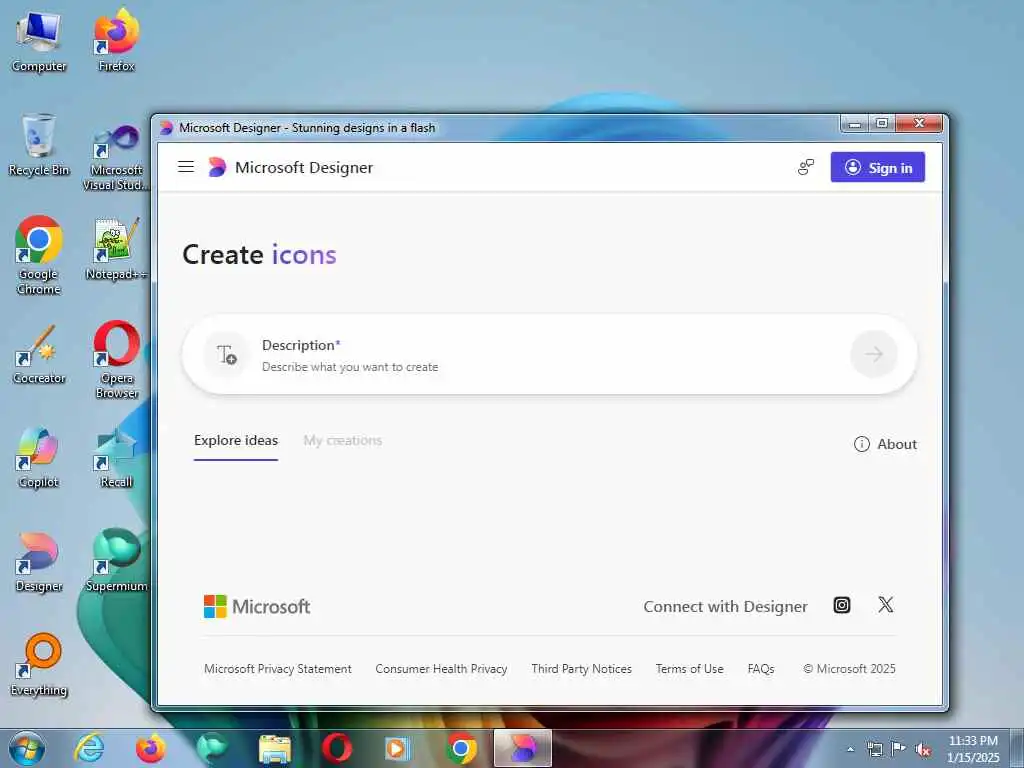This screenshot has width=1024, height=768.
Task: Switch to the My creations tab
Action: [x=342, y=441]
